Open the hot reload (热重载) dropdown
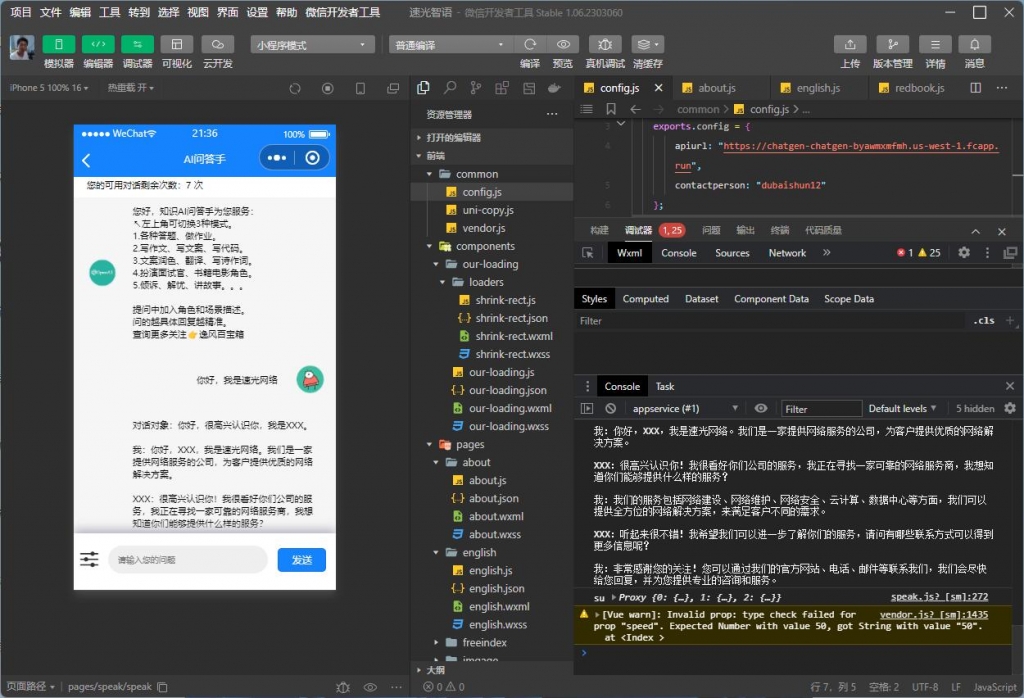The width and height of the screenshot is (1024, 698). pyautogui.click(x=131, y=87)
